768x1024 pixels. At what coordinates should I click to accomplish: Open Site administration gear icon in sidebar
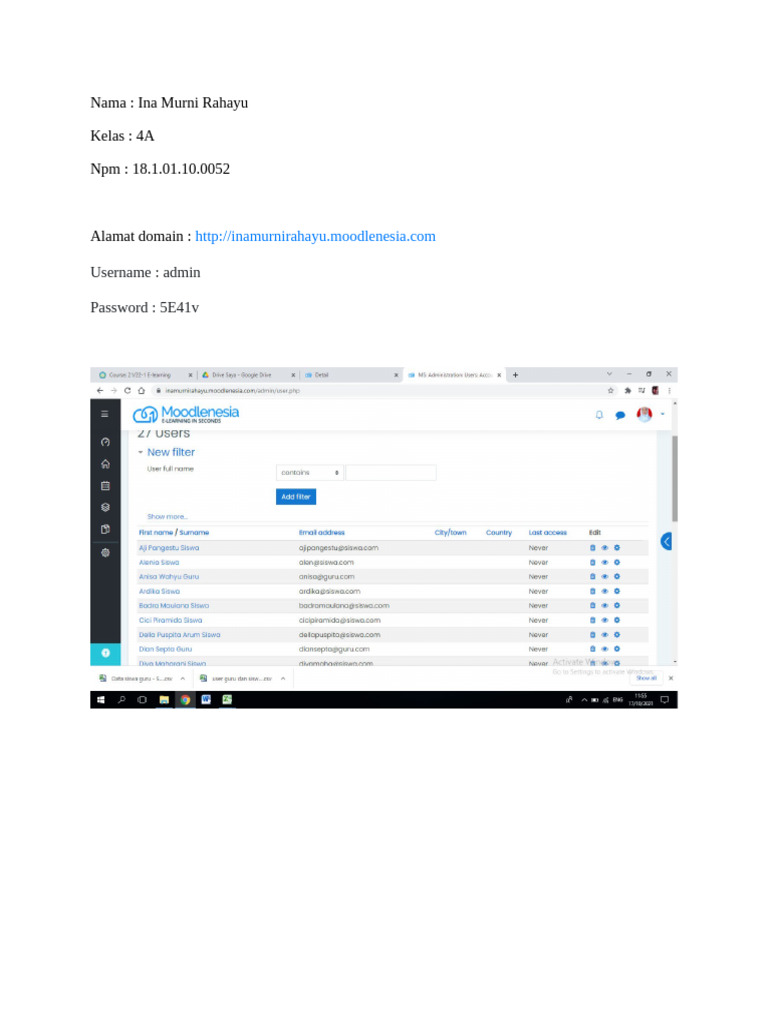tap(105, 552)
